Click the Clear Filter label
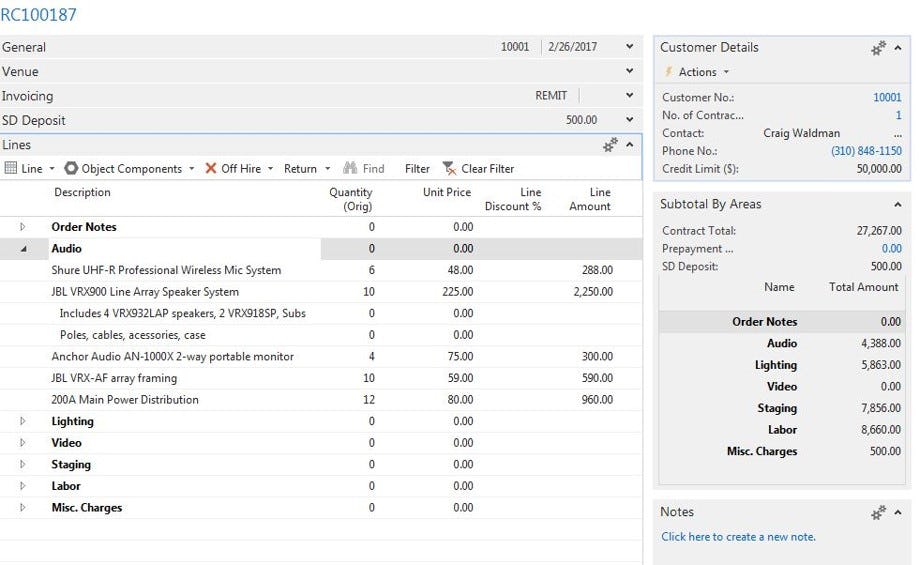Image resolution: width=920 pixels, height=565 pixels. click(488, 169)
